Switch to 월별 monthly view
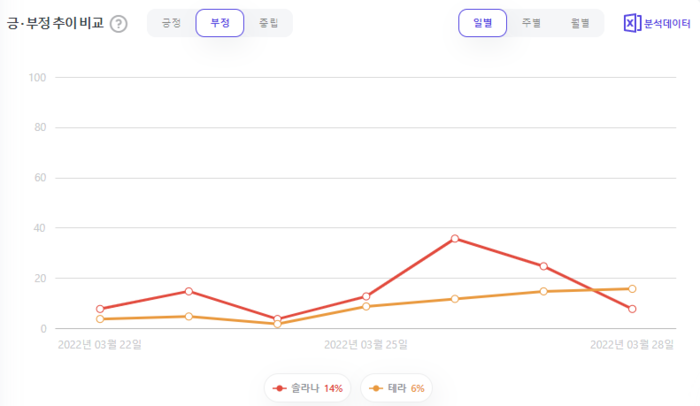 coord(580,23)
